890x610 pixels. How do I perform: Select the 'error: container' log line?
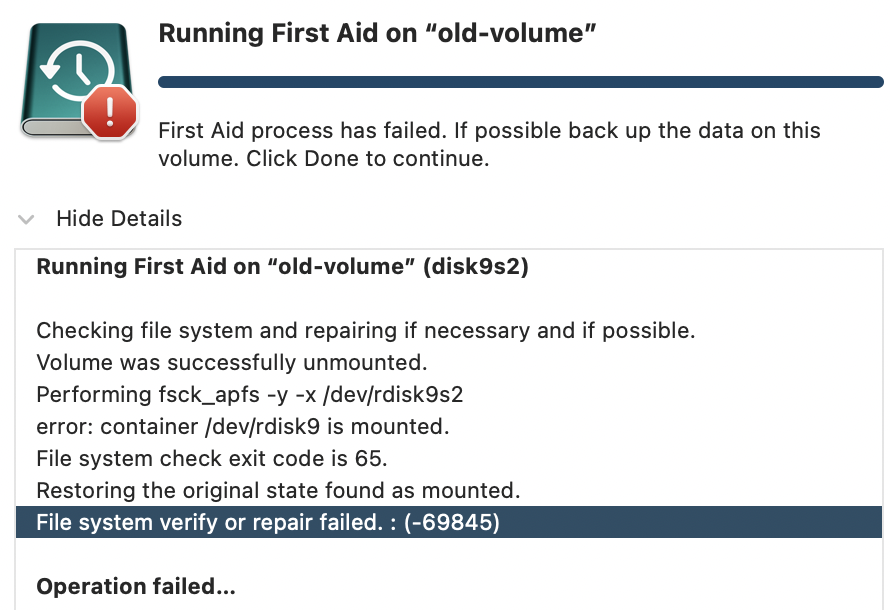click(243, 427)
